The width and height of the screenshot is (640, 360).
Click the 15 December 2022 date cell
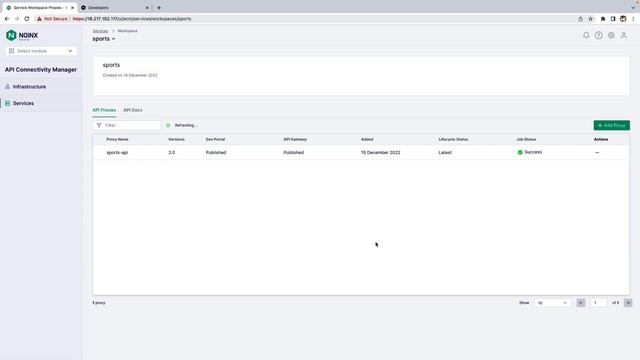(380, 153)
